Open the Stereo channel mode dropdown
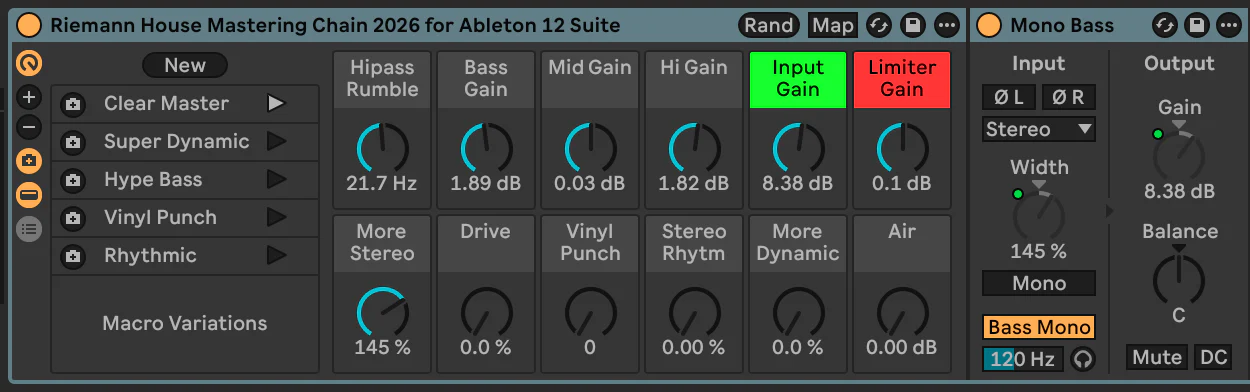 1039,129
